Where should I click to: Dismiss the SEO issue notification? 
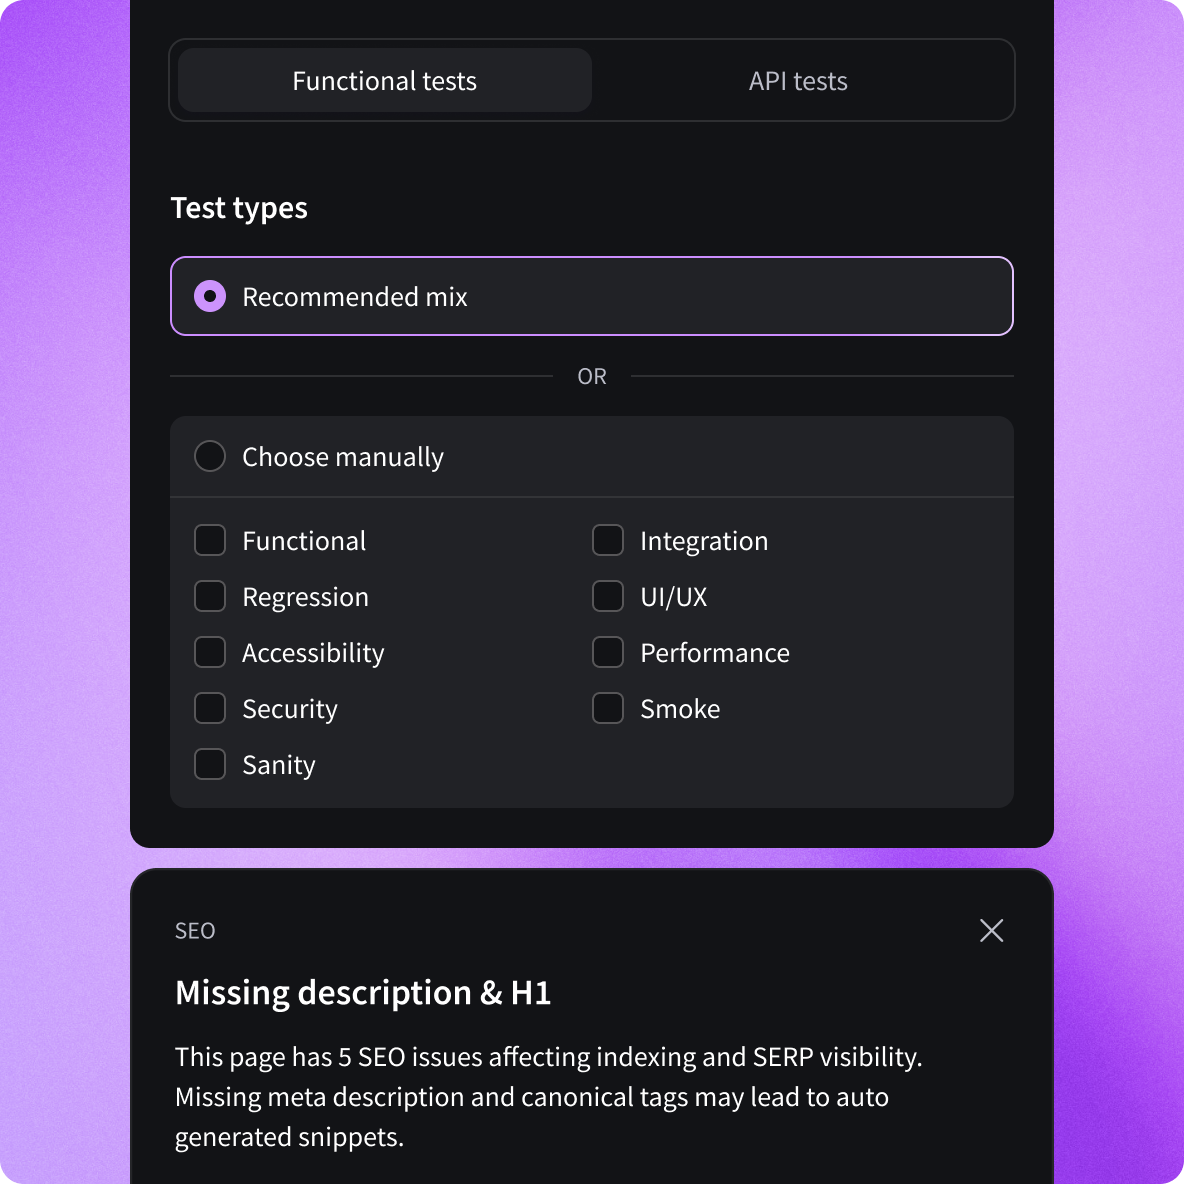[991, 930]
